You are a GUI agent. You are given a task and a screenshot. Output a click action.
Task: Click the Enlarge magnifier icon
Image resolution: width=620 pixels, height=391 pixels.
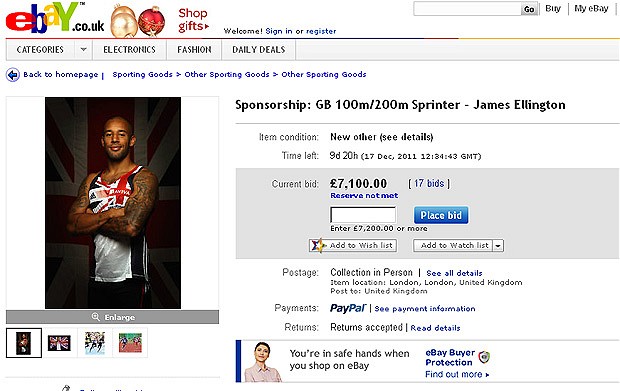(95, 317)
